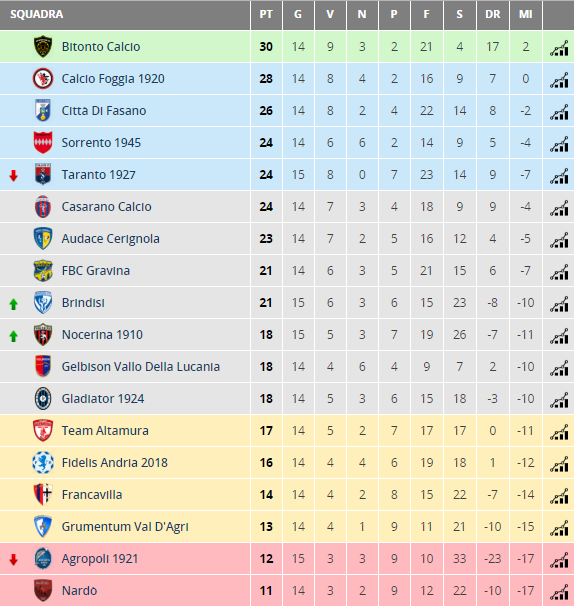This screenshot has height=608, width=574.
Task: Select the Audace Cerignola team name
Action: tap(111, 239)
